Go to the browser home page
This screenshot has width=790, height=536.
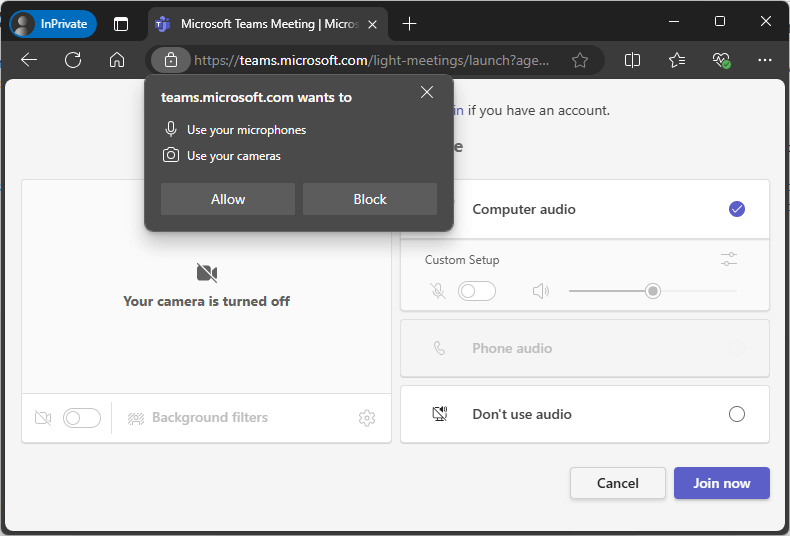click(117, 60)
